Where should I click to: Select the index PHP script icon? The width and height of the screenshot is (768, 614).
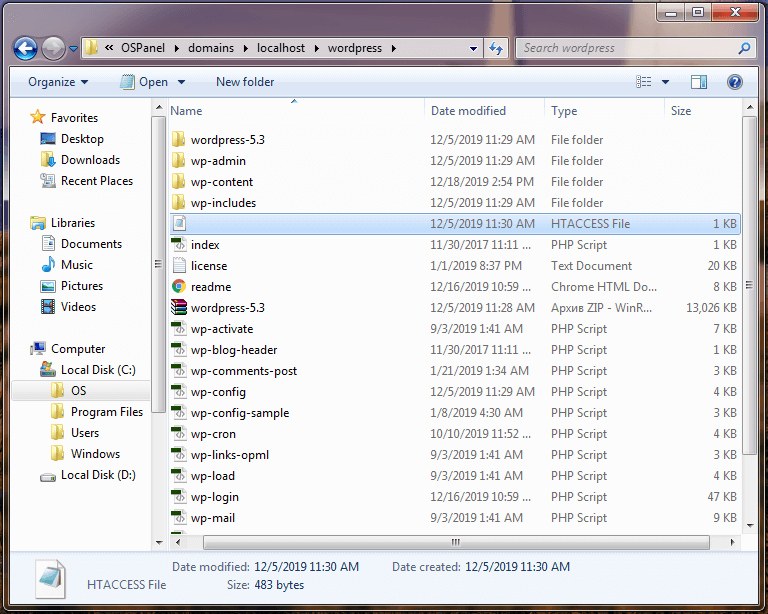pos(179,244)
